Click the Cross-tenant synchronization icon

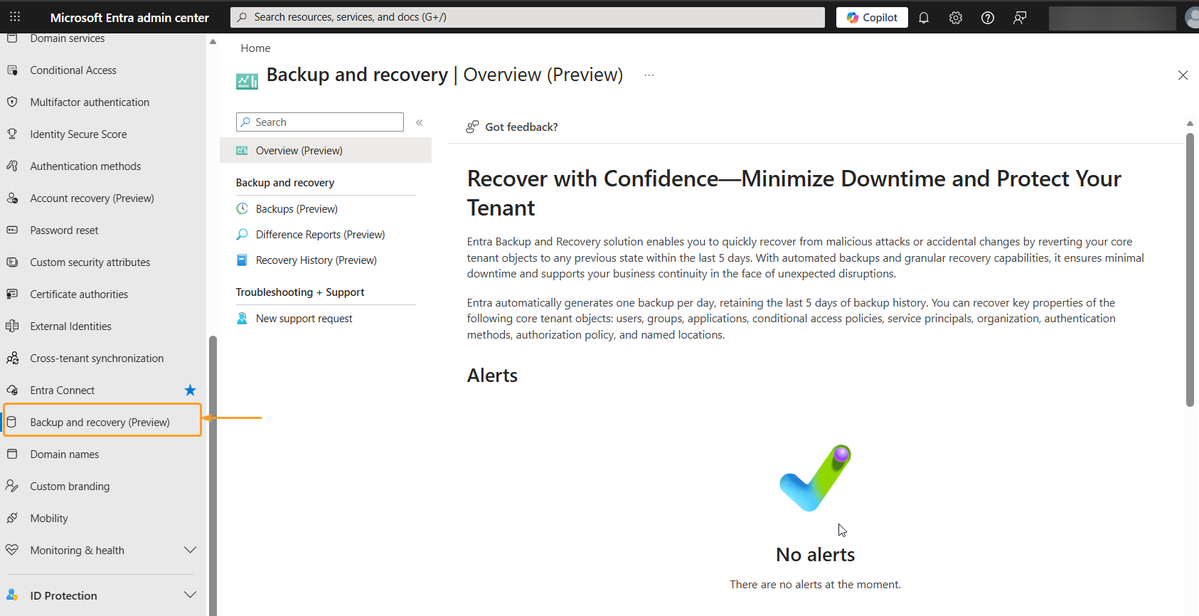pyautogui.click(x=12, y=358)
